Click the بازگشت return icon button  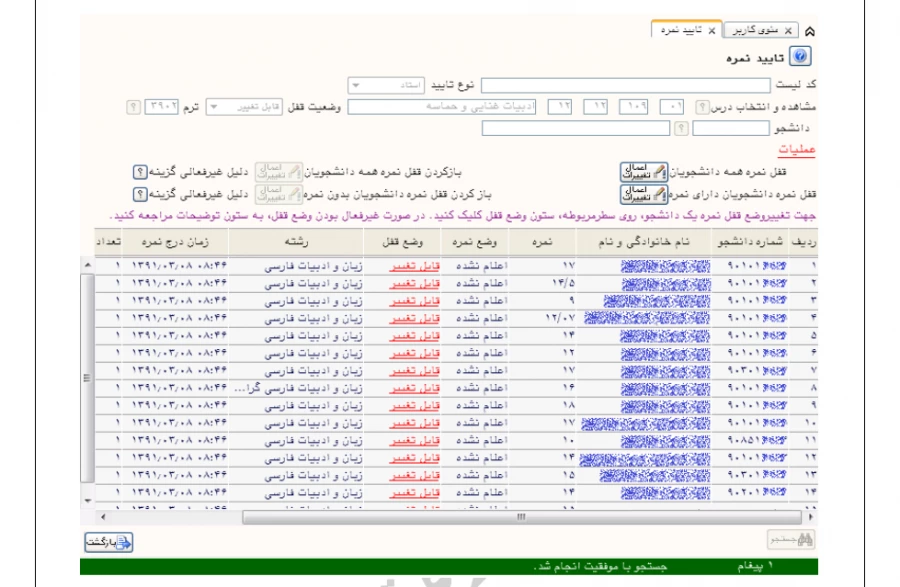[109, 541]
